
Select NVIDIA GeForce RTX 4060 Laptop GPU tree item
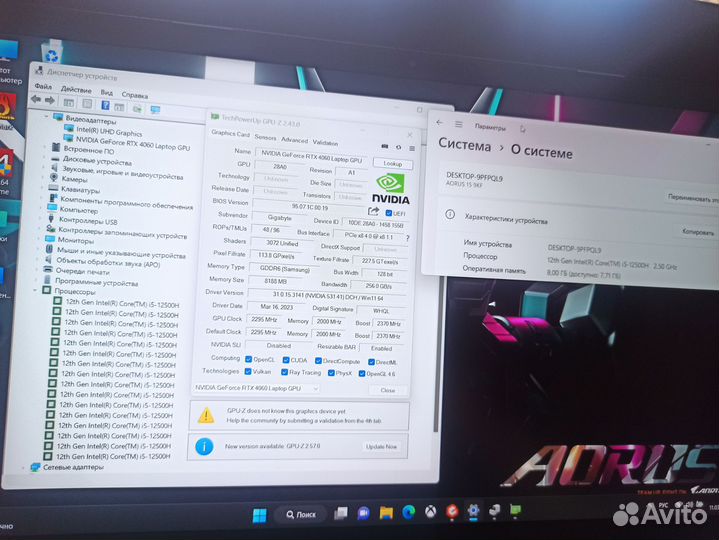[x=133, y=143]
